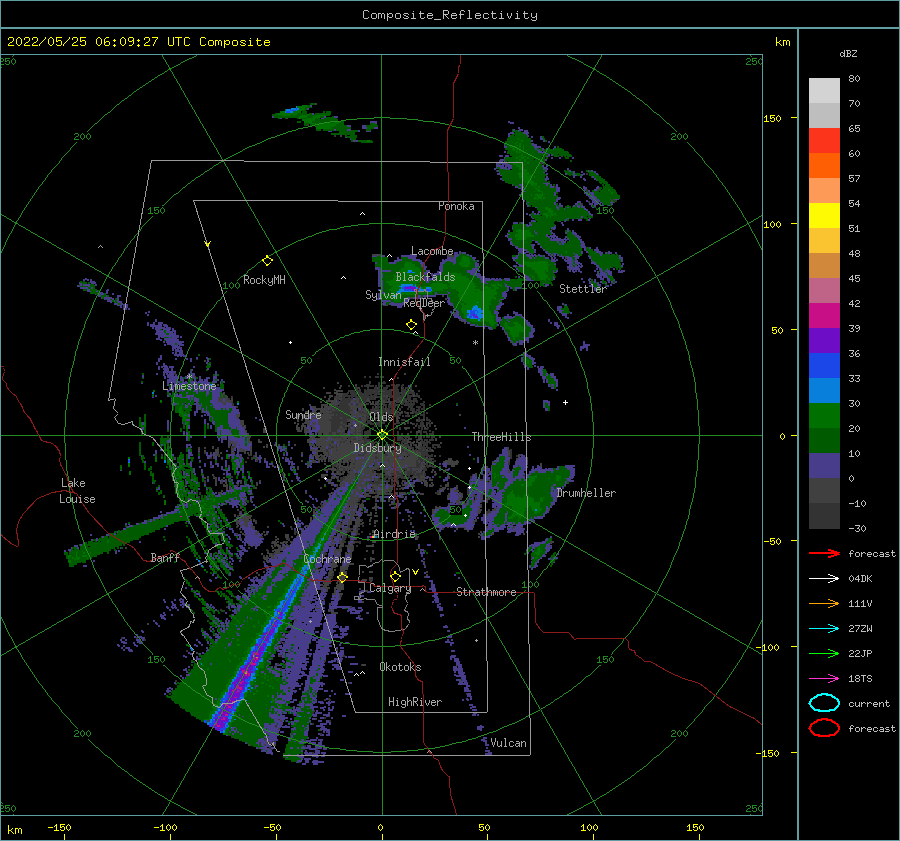Click the 80 dBZ light grey swatch

[x=824, y=90]
